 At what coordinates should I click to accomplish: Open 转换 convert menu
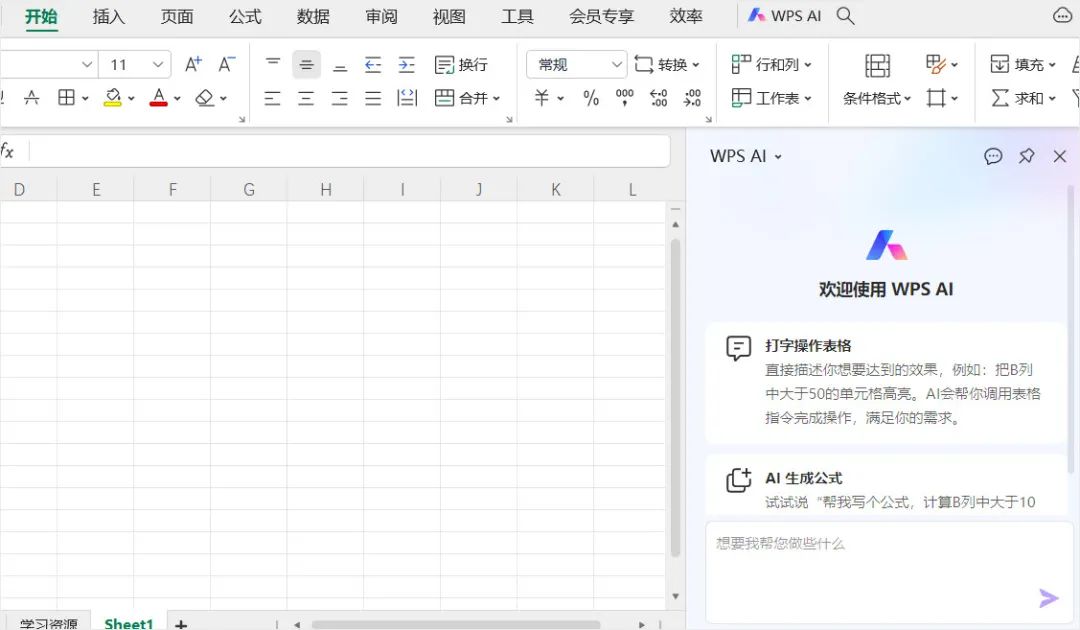tap(666, 65)
